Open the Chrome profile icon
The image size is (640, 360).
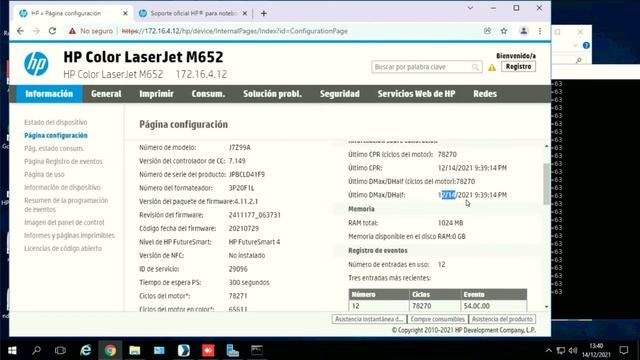pos(524,31)
